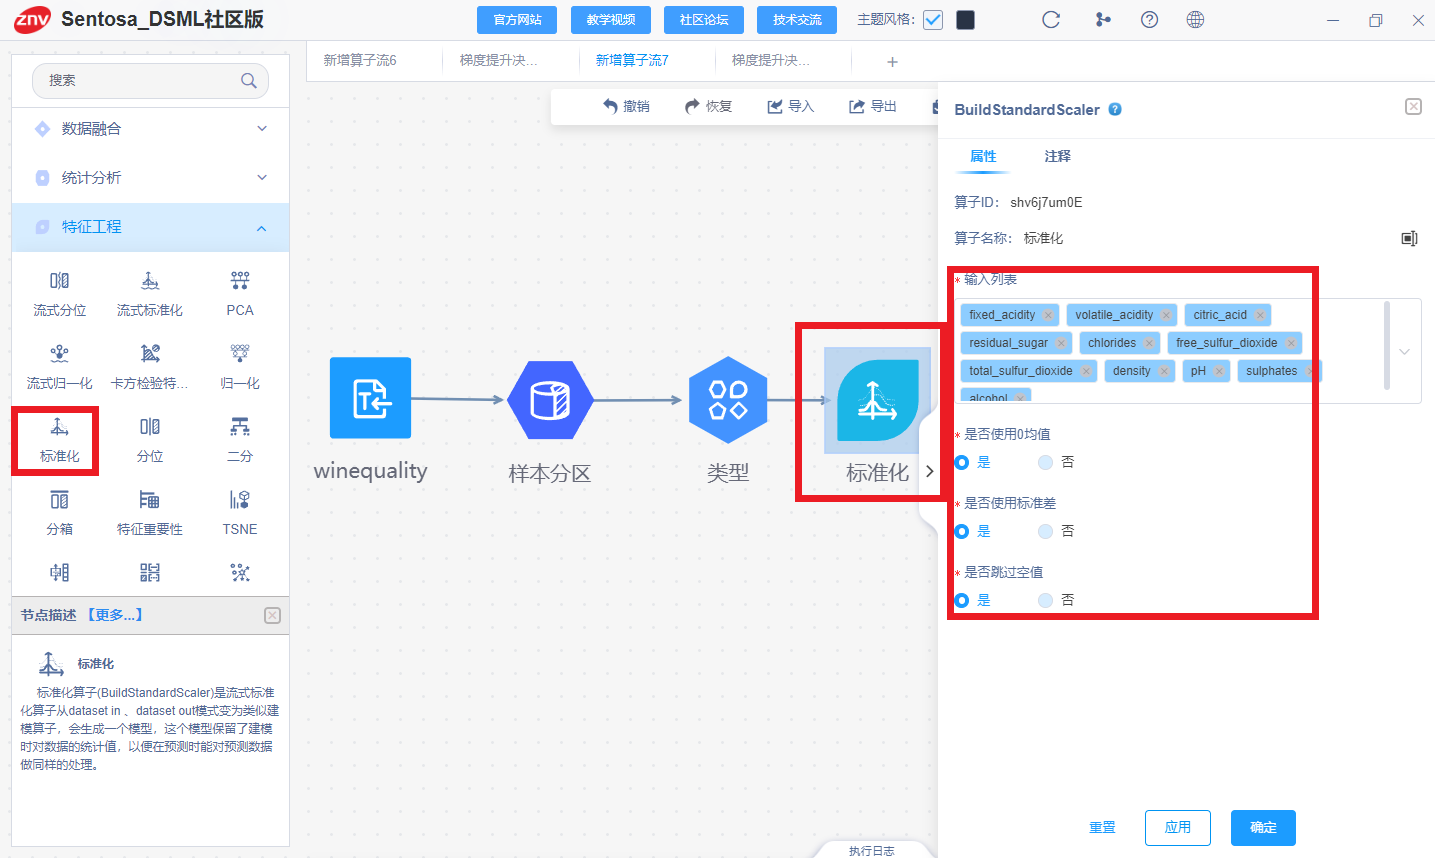Select the 标准化 operator in the palette
Image resolution: width=1435 pixels, height=858 pixels.
point(60,438)
